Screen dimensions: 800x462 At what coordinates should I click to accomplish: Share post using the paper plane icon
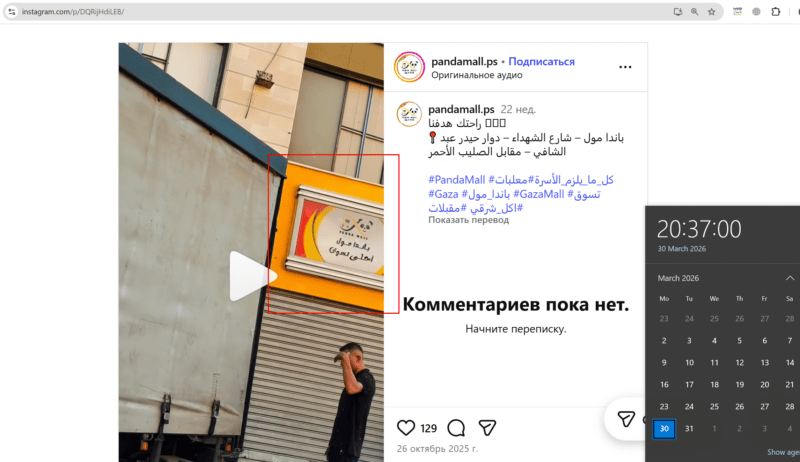click(487, 428)
